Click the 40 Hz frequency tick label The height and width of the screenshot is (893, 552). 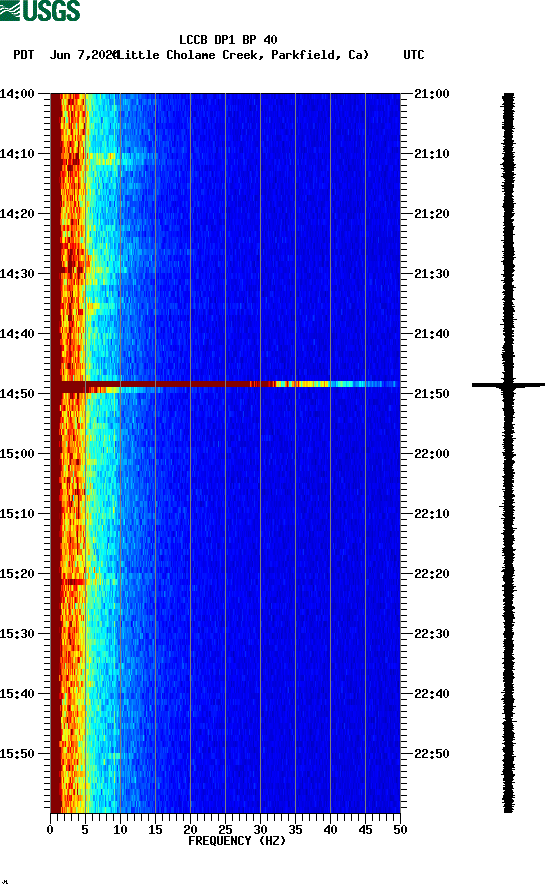click(x=330, y=830)
